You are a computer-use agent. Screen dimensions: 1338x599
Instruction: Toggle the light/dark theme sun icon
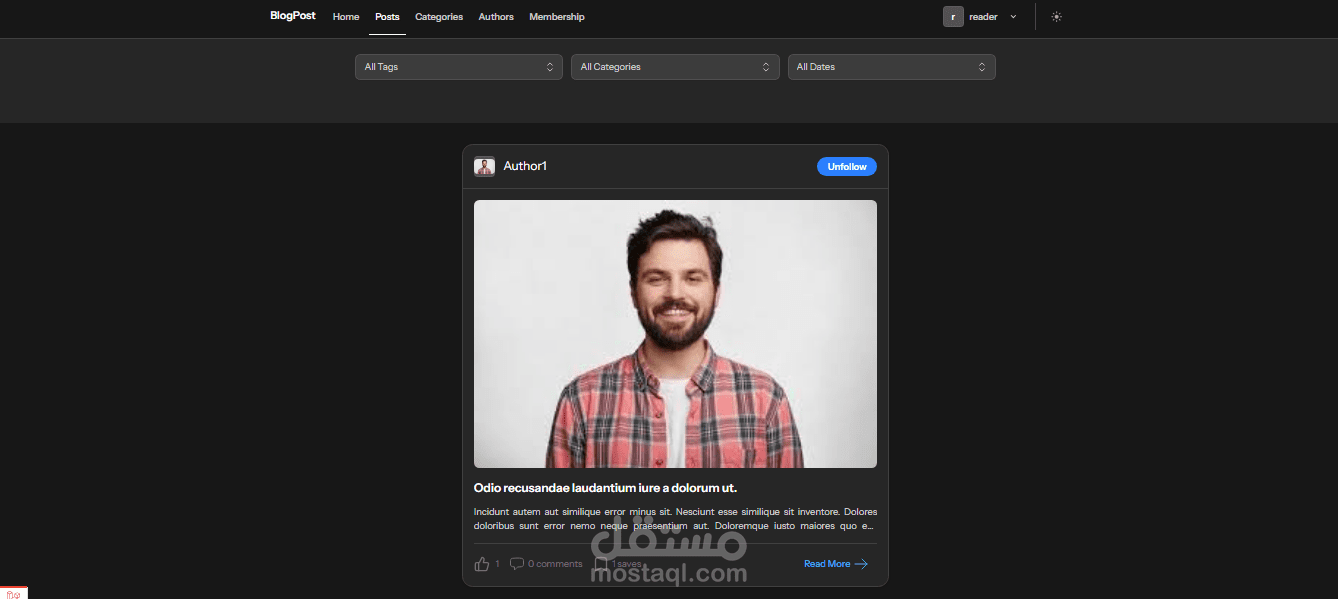pos(1057,17)
